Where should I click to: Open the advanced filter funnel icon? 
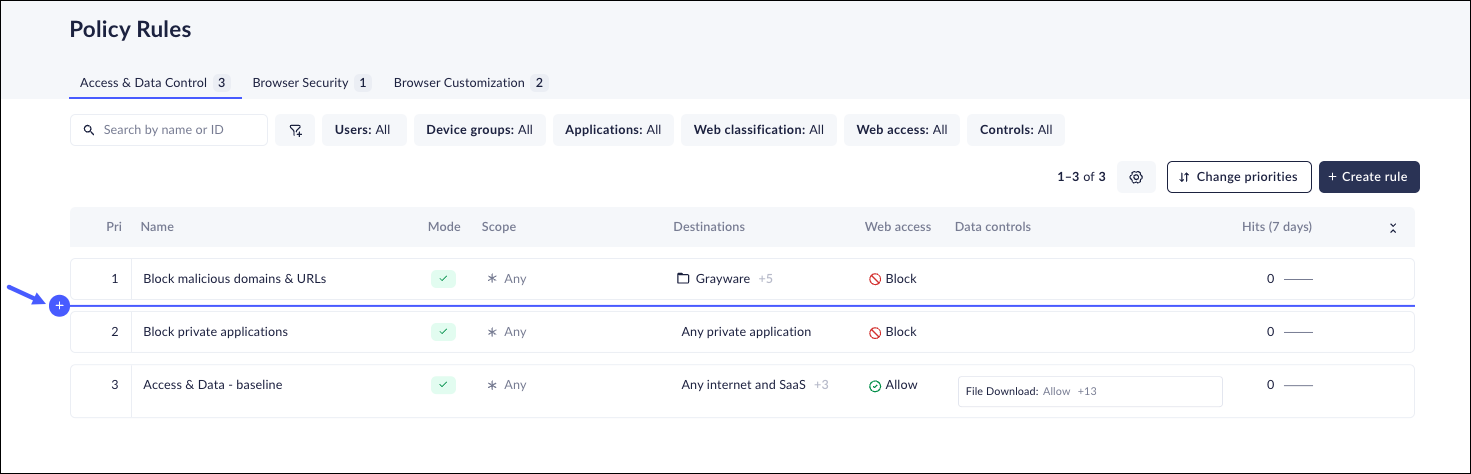point(295,130)
